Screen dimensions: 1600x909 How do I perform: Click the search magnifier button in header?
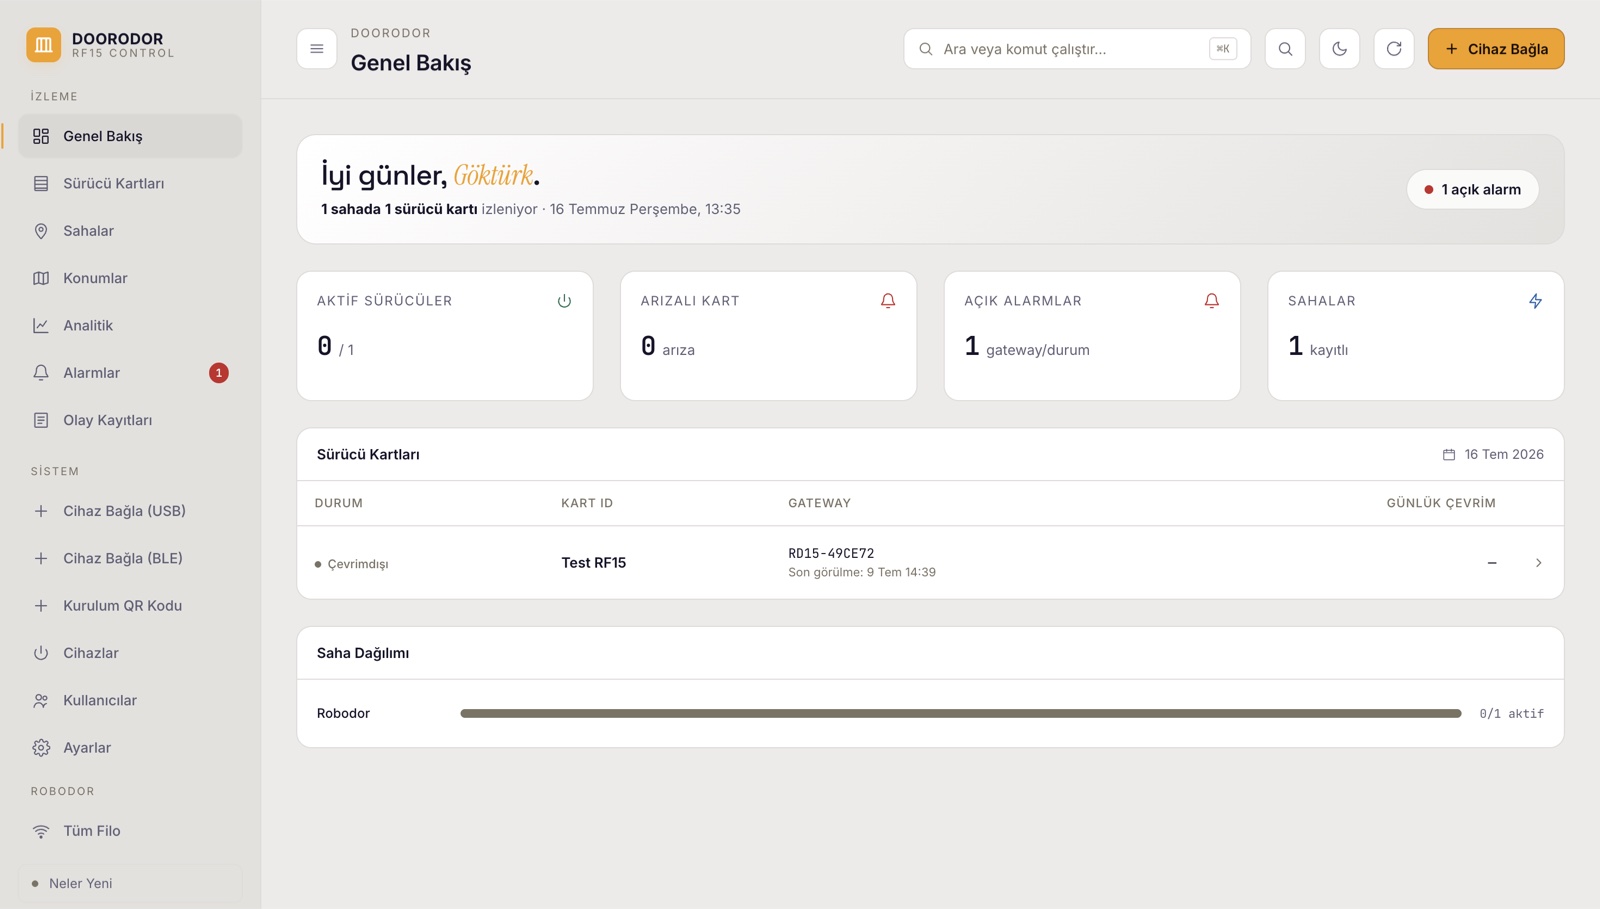pyautogui.click(x=1285, y=49)
